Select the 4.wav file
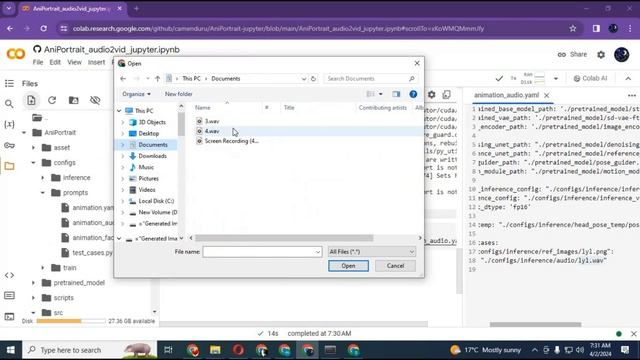Image resolution: width=640 pixels, height=360 pixels. point(212,131)
